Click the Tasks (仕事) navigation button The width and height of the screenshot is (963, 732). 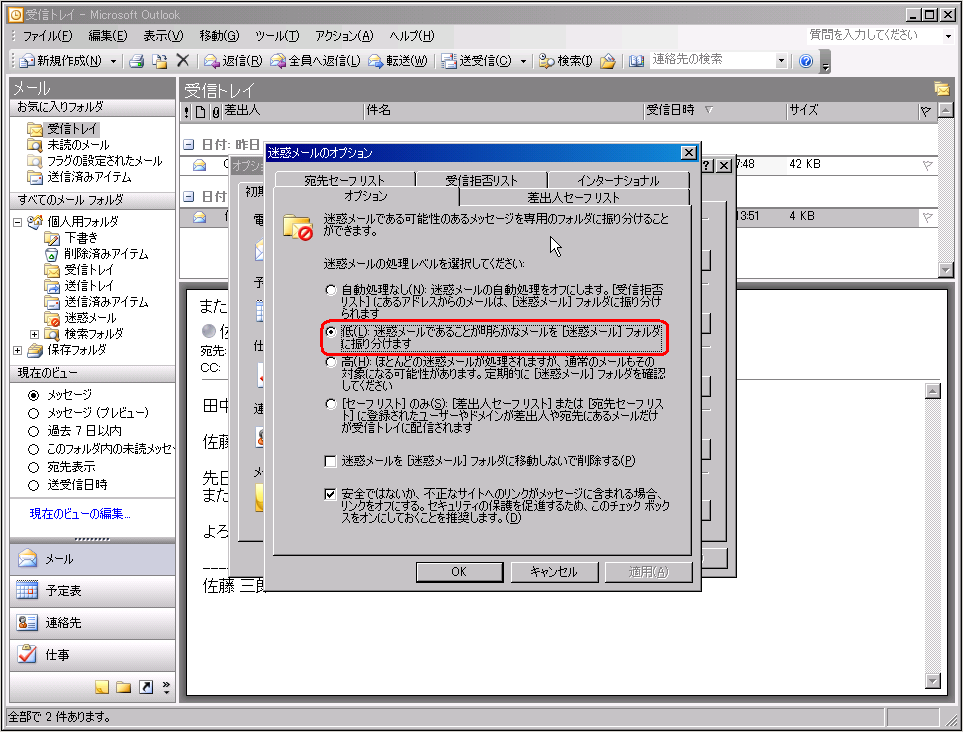click(x=92, y=655)
